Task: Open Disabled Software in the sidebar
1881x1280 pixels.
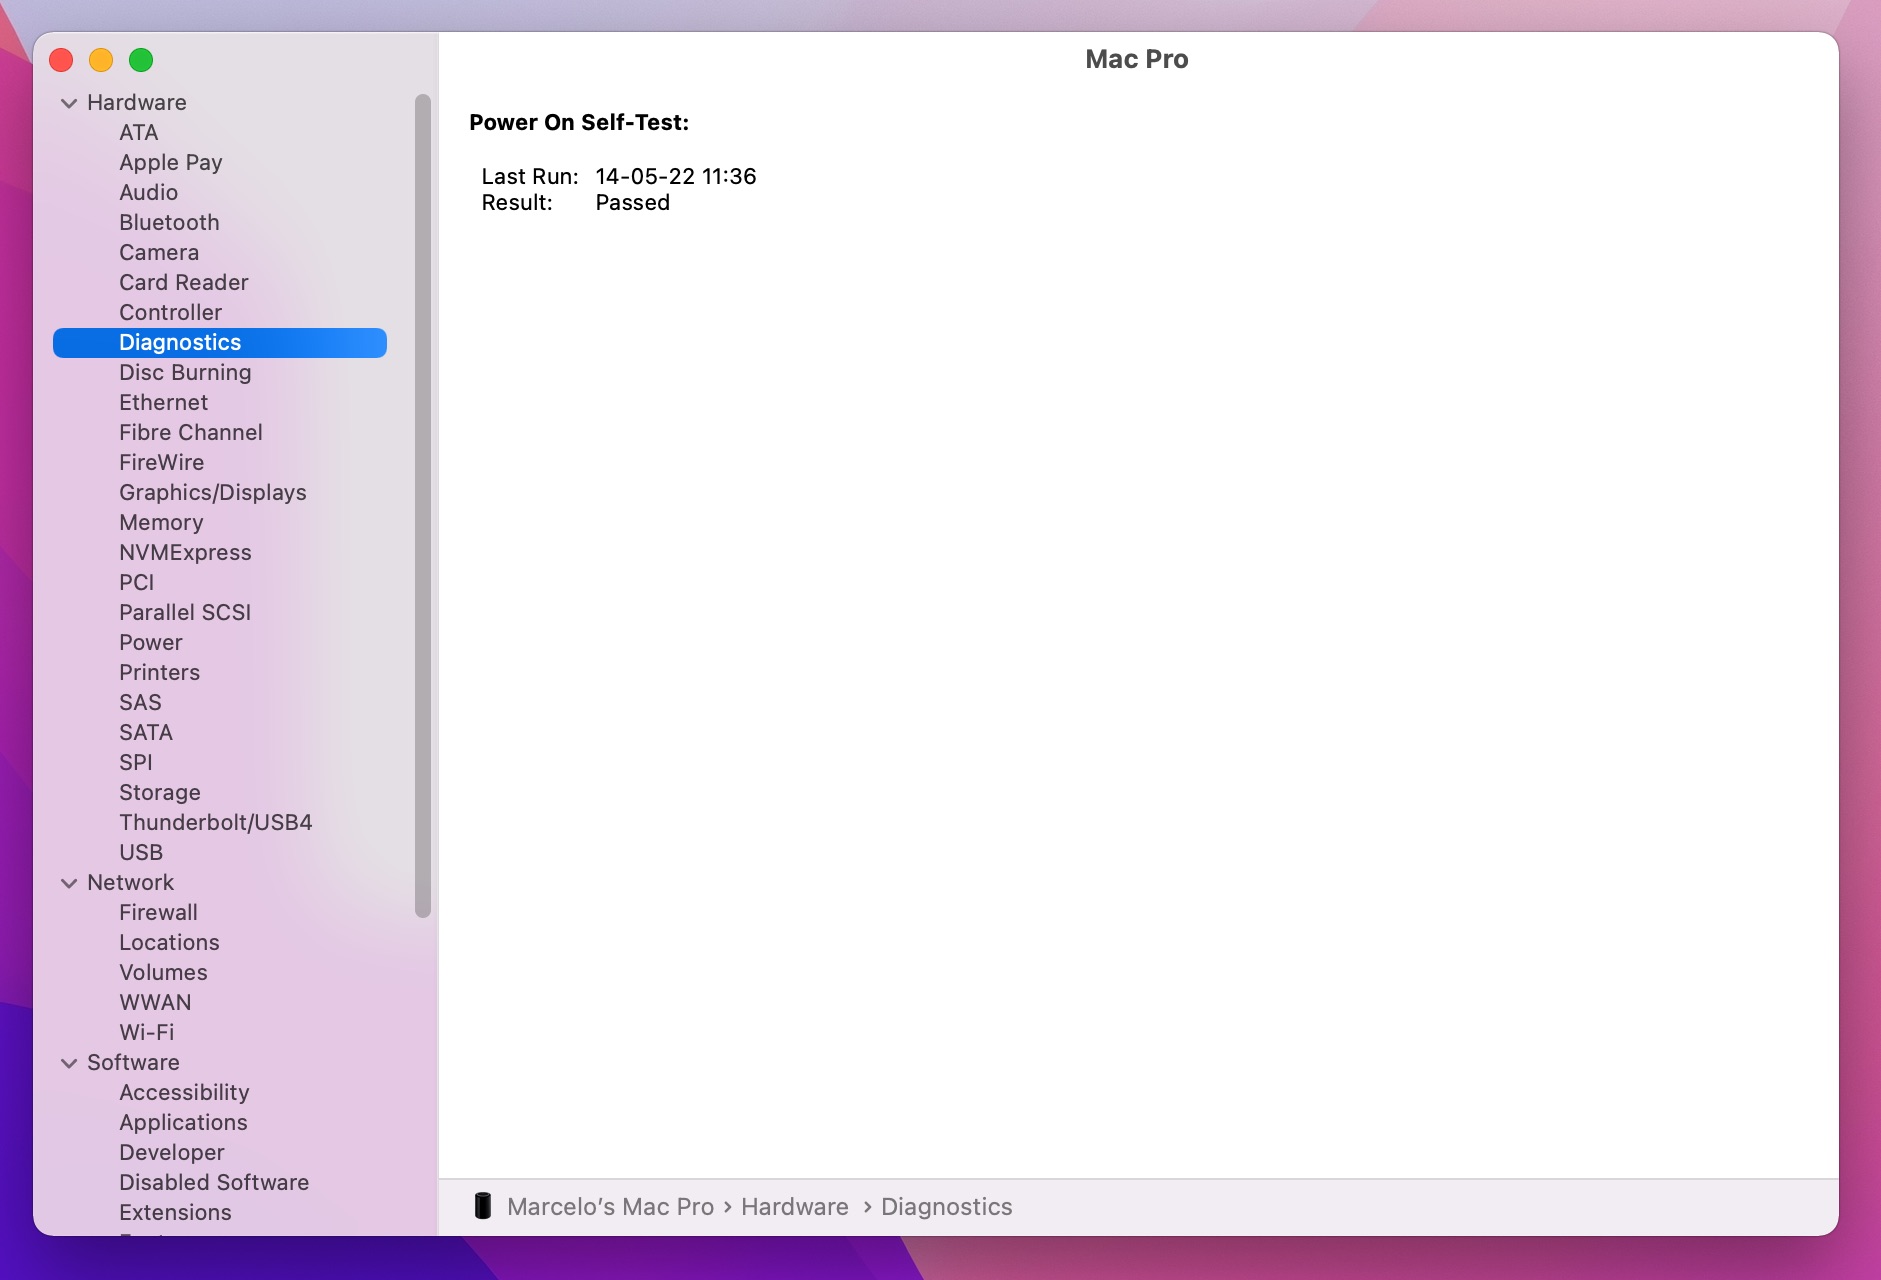Action: pyautogui.click(x=214, y=1182)
